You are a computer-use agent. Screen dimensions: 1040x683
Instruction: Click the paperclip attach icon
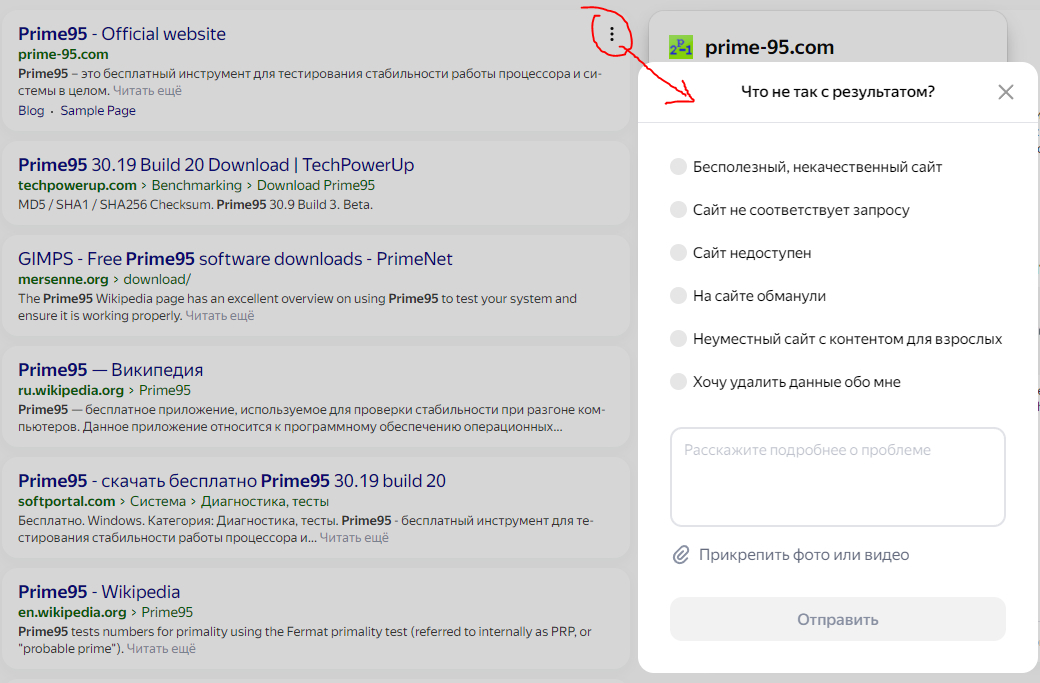tap(681, 555)
